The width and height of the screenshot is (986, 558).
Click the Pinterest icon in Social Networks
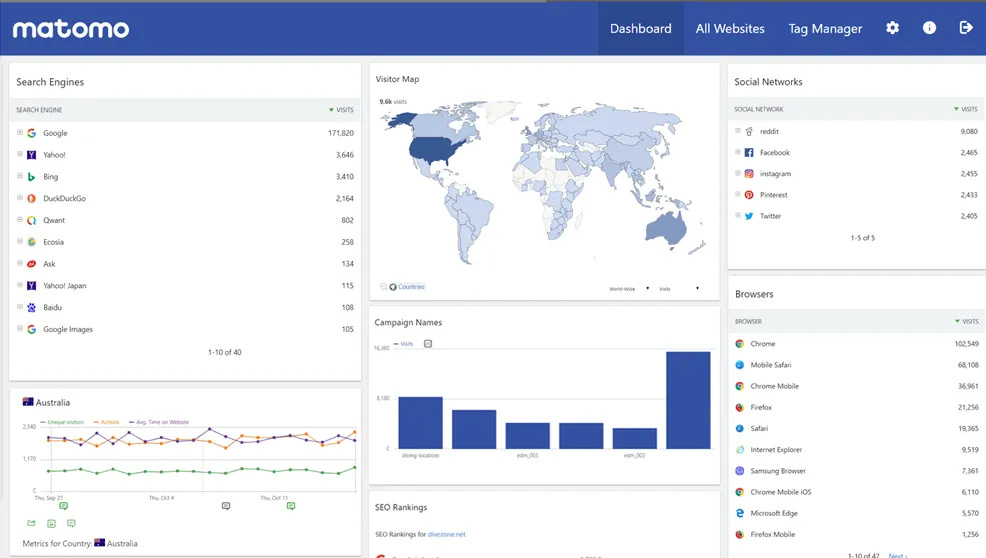click(x=749, y=195)
